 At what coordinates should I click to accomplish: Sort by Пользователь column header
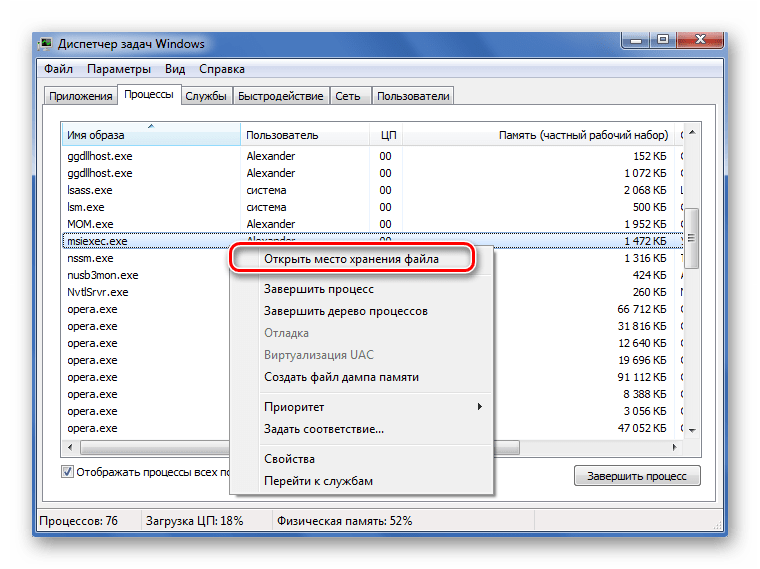(x=305, y=135)
